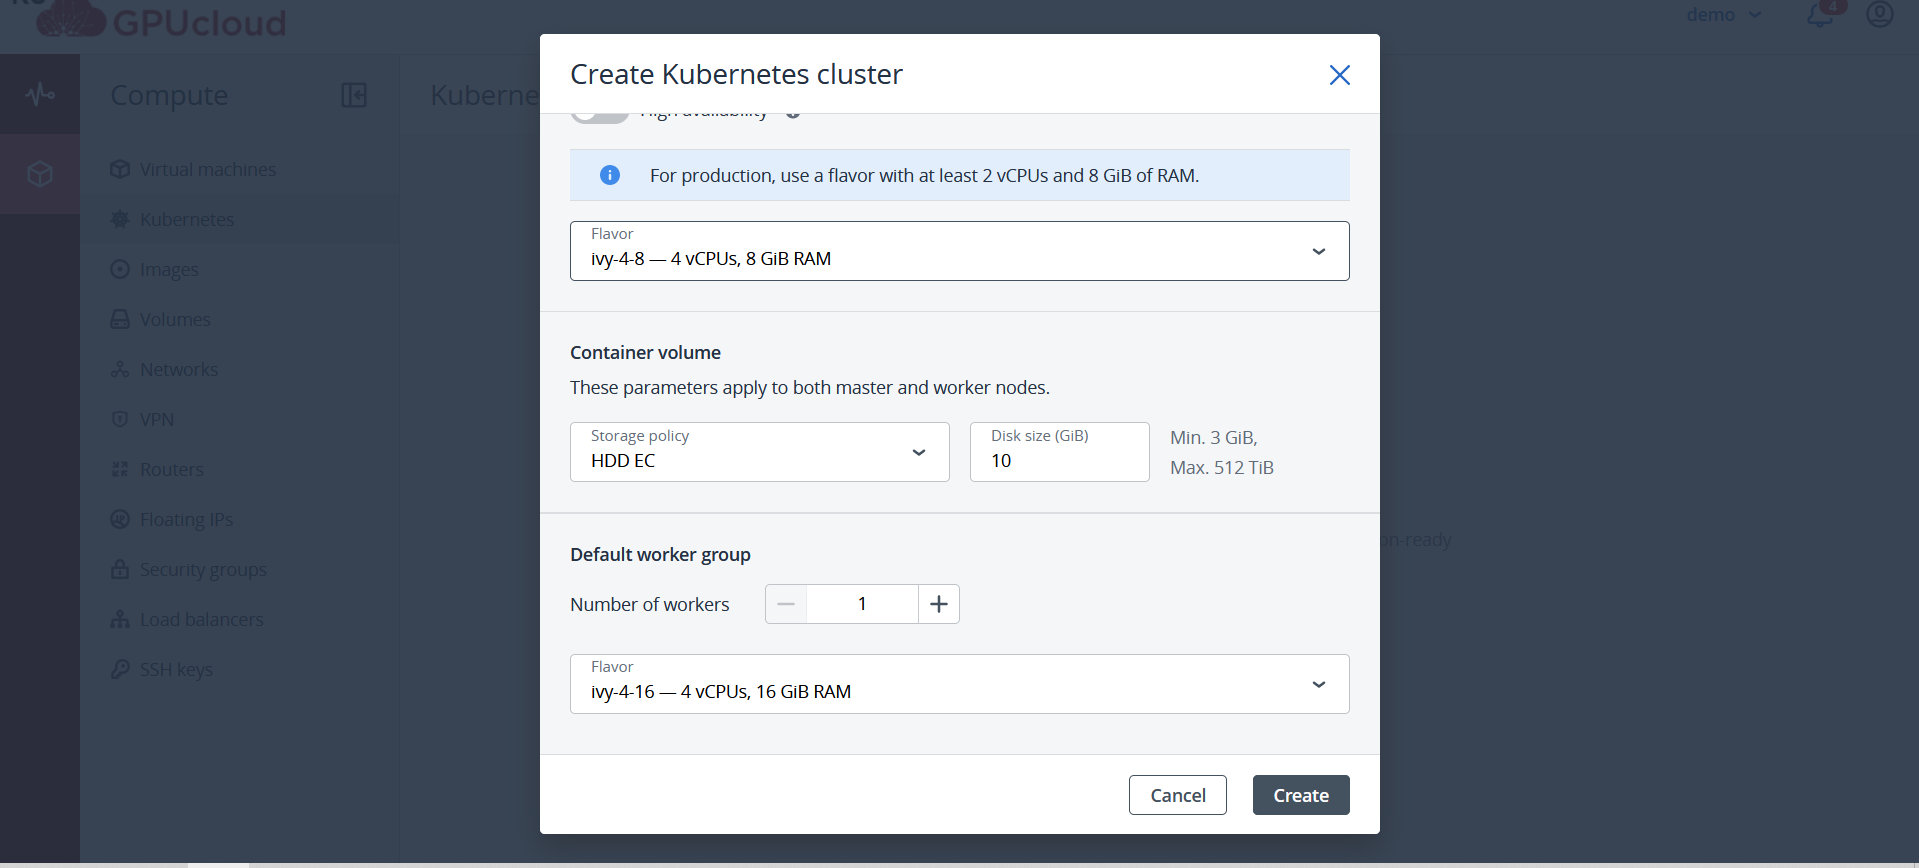The width and height of the screenshot is (1919, 868).
Task: Increase number of workers with plus icon
Action: tap(939, 604)
